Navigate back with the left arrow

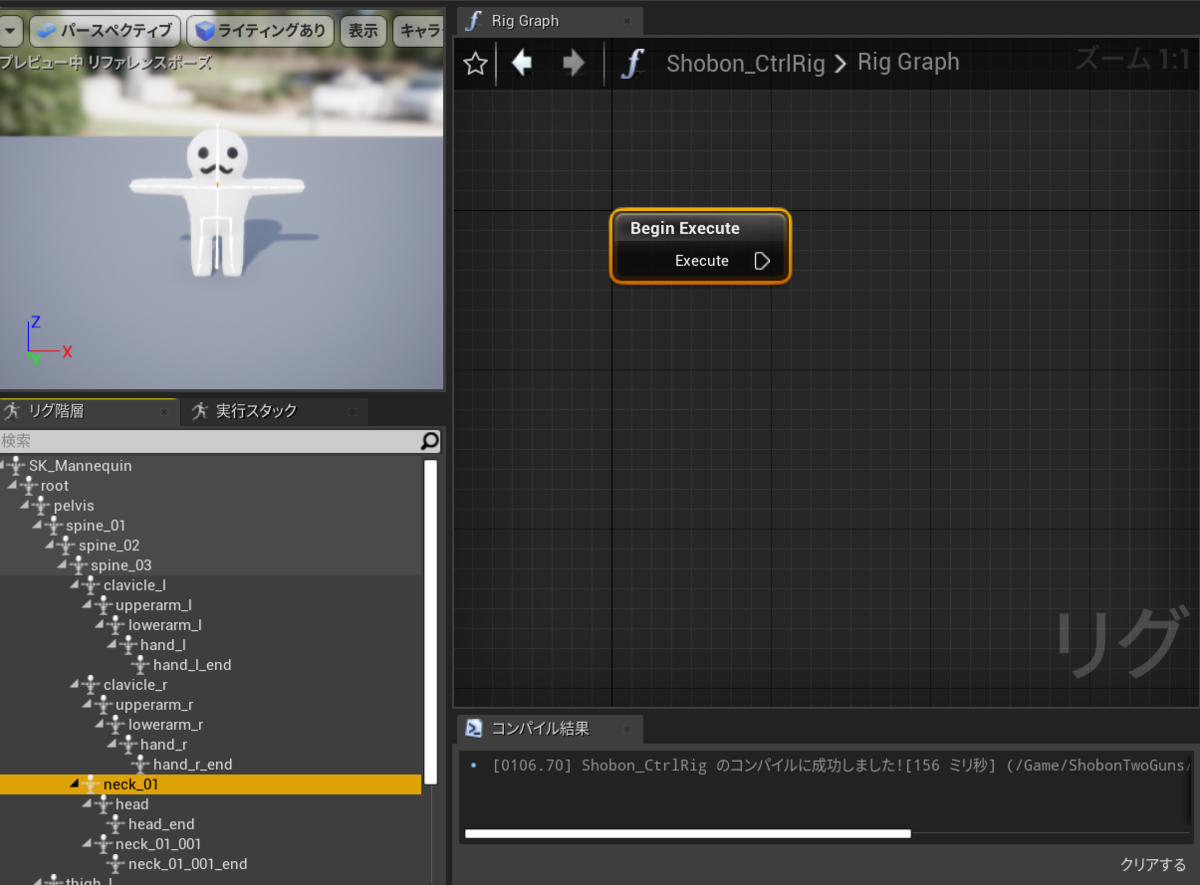(522, 63)
